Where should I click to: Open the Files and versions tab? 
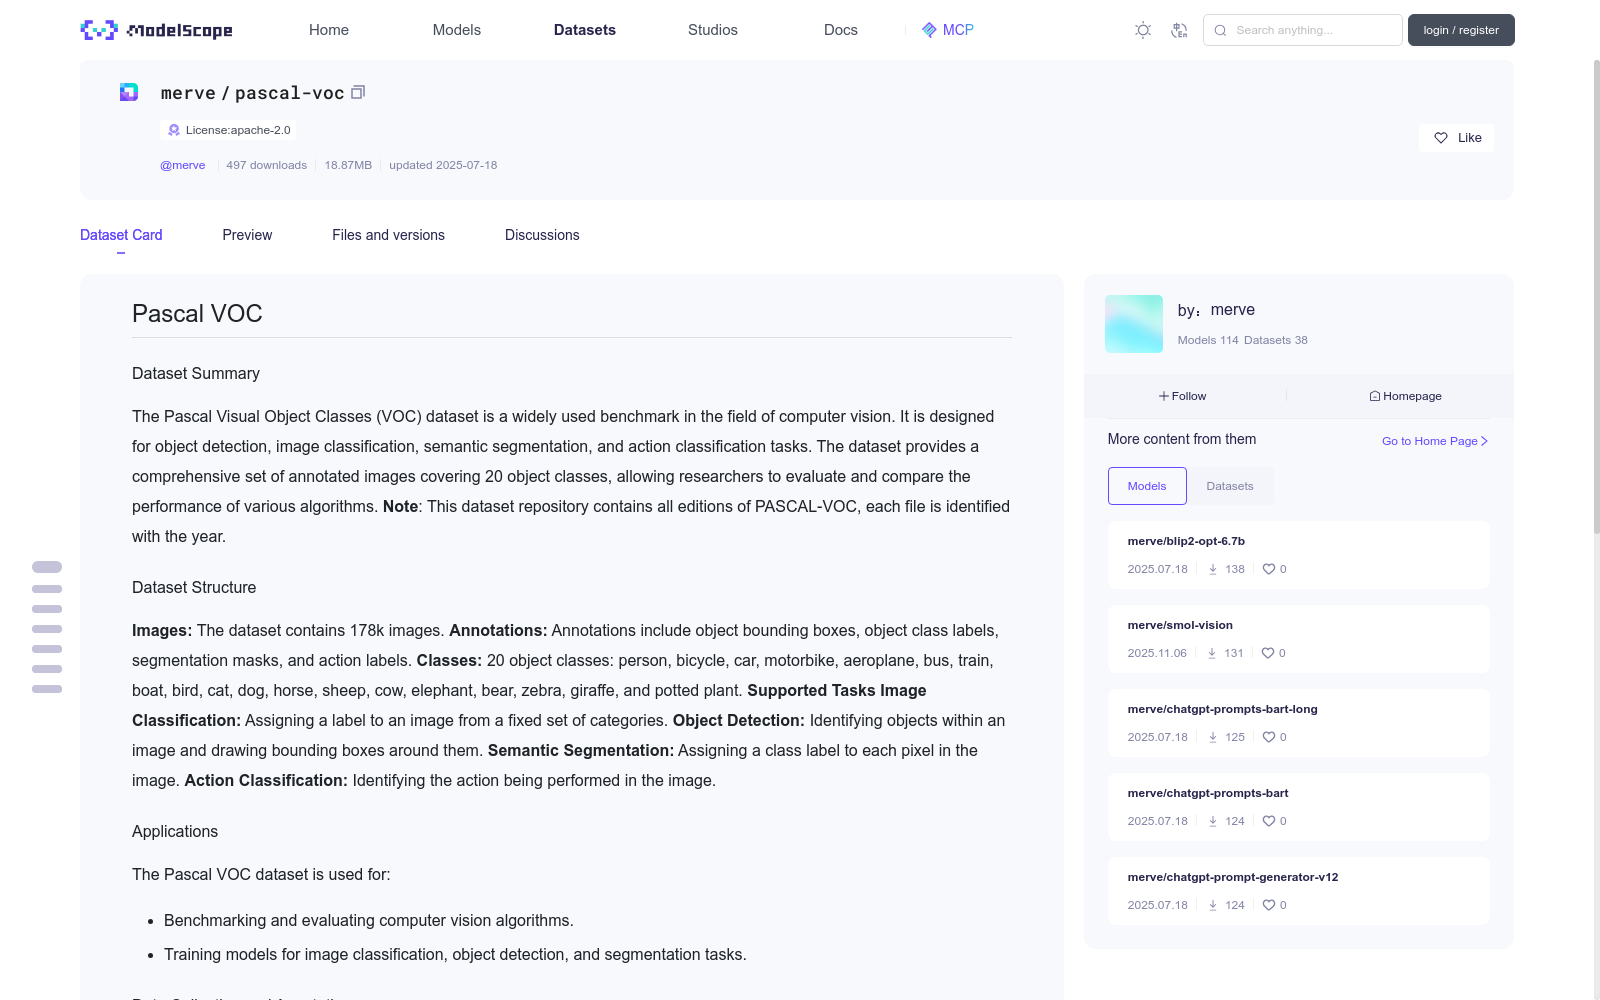coord(388,235)
